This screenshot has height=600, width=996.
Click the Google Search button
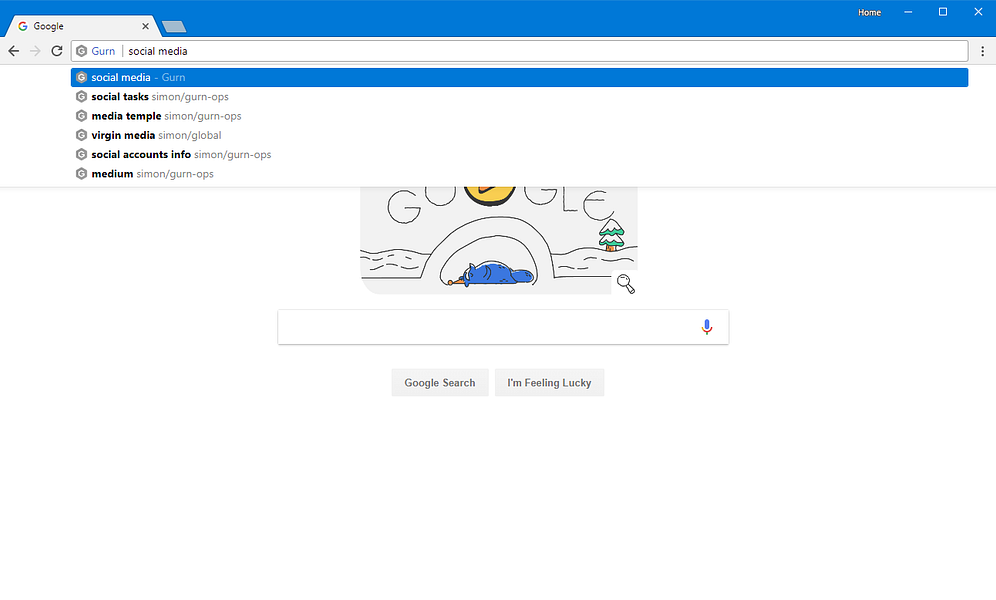coord(440,383)
